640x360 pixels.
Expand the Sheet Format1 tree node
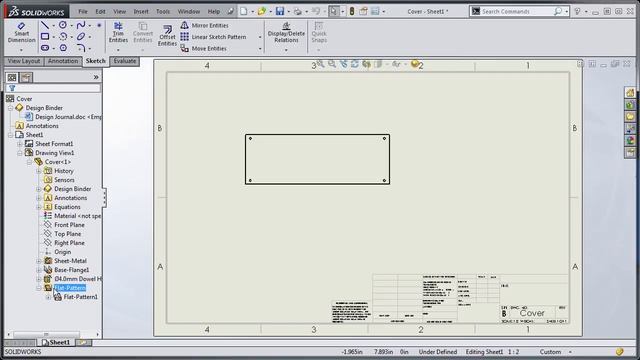point(20,144)
